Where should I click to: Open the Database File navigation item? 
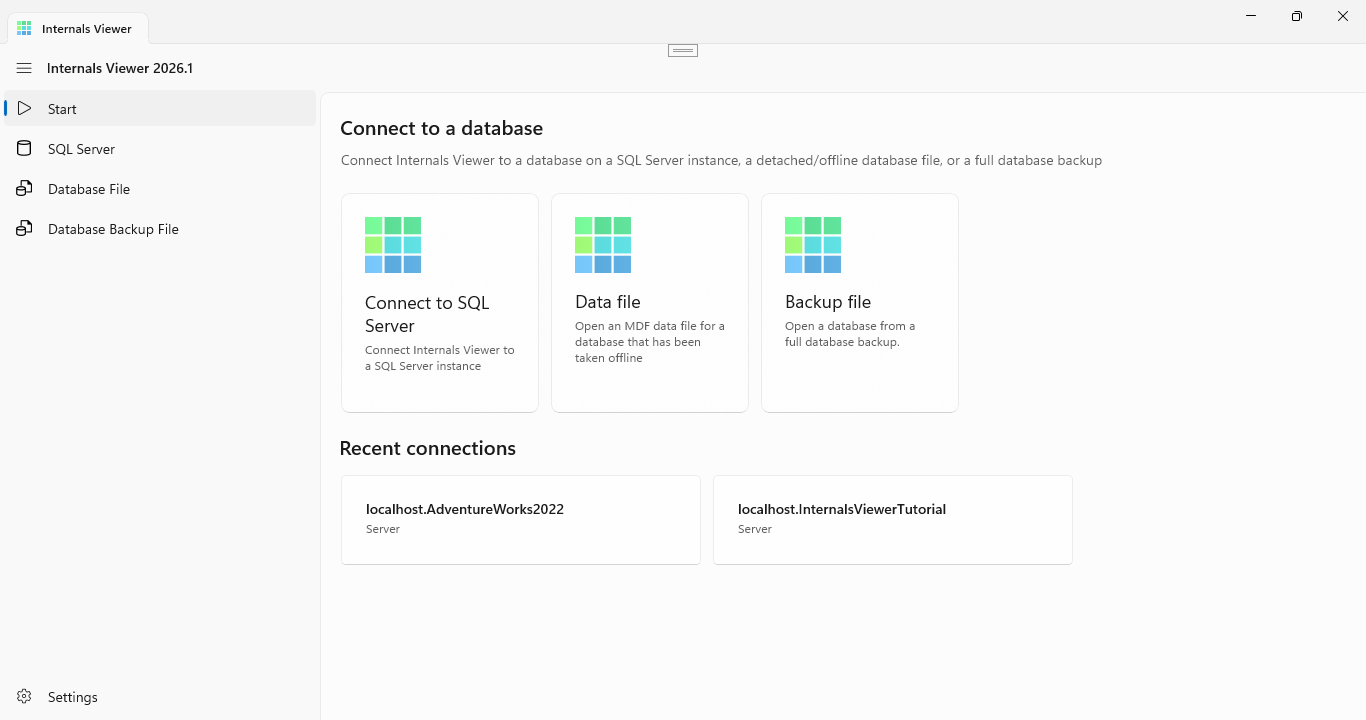[160, 188]
